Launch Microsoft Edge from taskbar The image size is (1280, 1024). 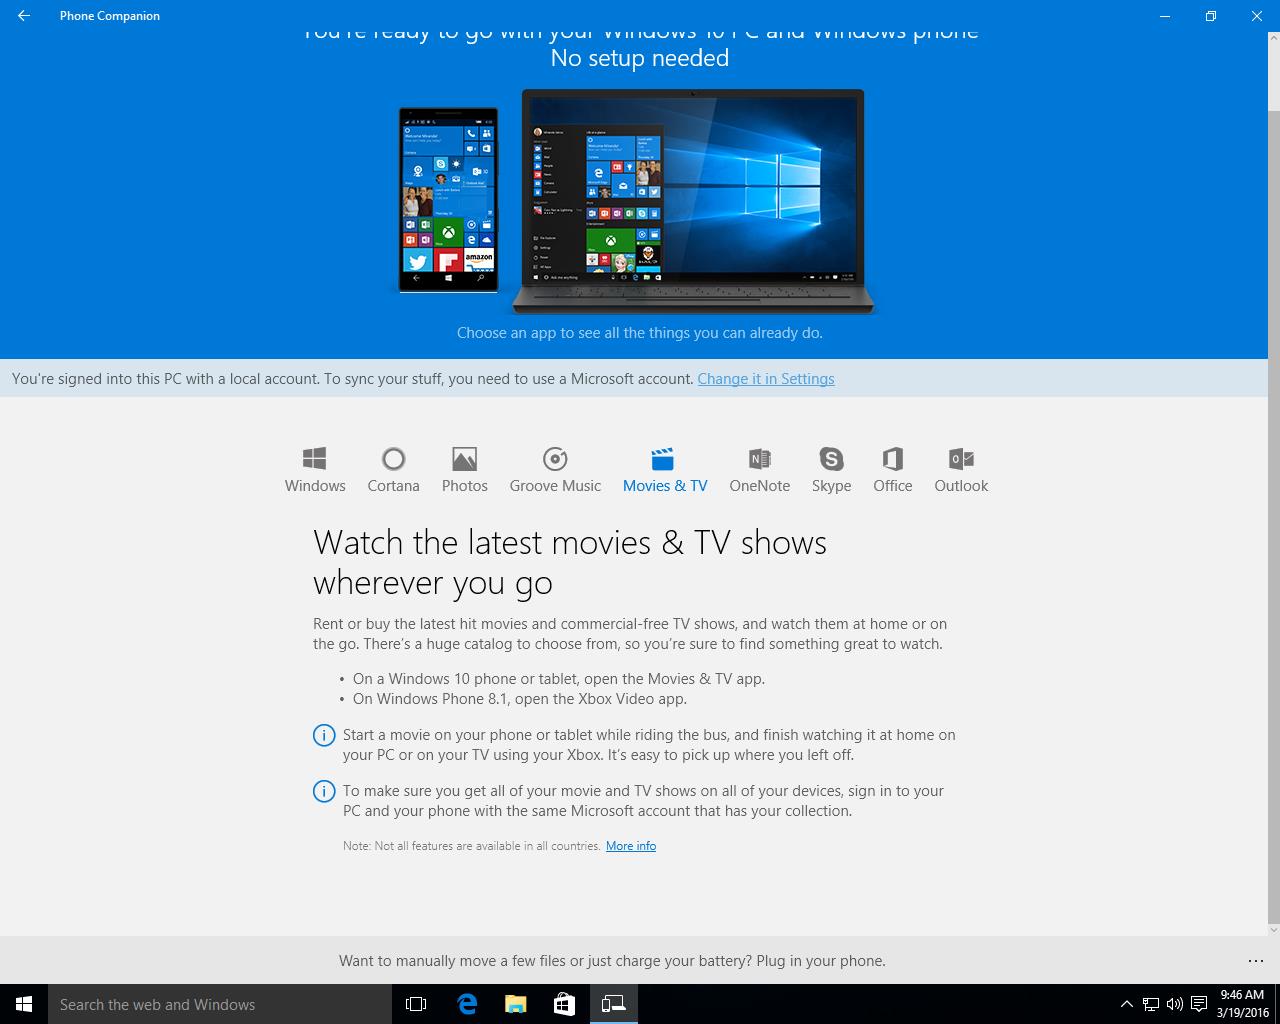click(x=467, y=1004)
